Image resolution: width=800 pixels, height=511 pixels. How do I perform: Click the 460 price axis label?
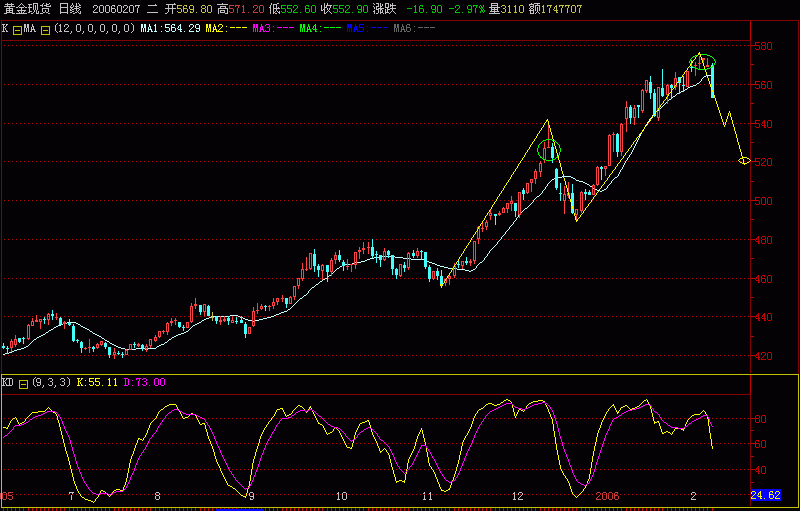[764, 279]
